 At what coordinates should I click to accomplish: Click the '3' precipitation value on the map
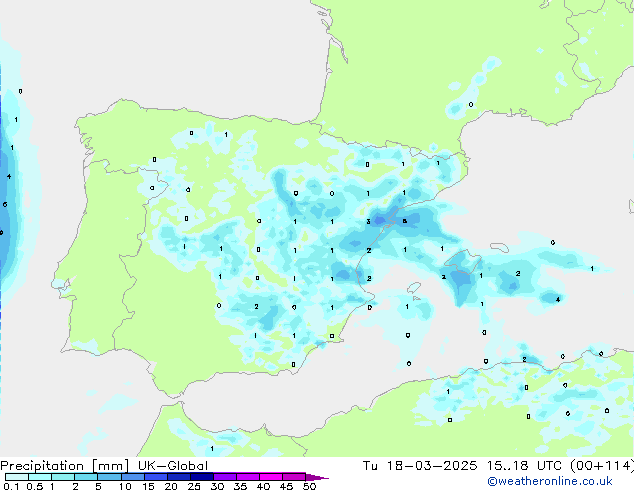(x=368, y=222)
